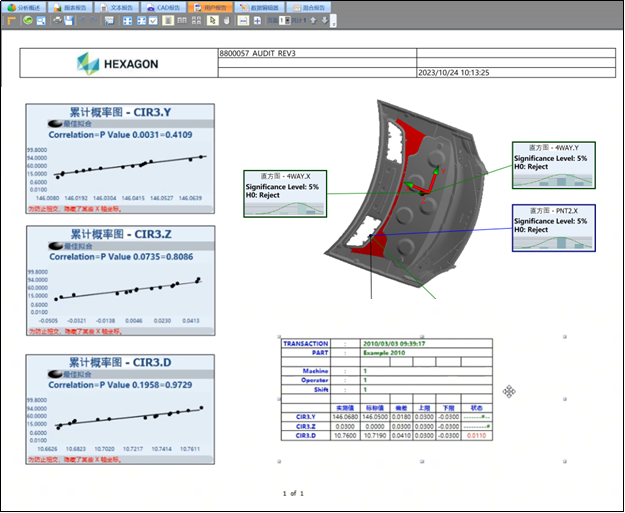Click the report template picture icon
The height and width of the screenshot is (513, 625).
click(109, 21)
